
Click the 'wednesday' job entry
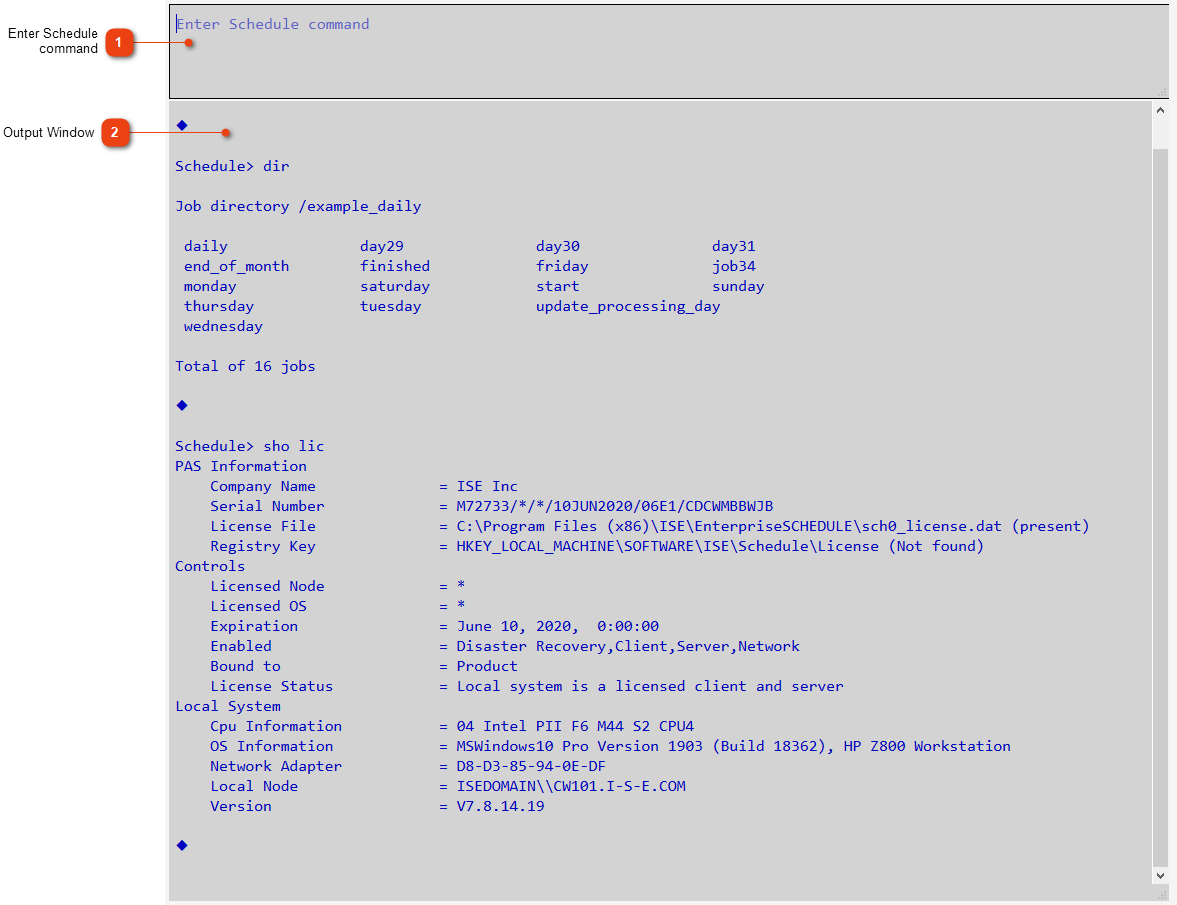pyautogui.click(x=223, y=326)
